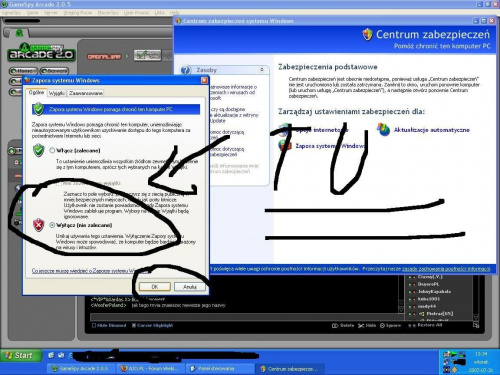This screenshot has height=375, width=500.
Task: Open the Staging Room menu
Action: (x=77, y=12)
